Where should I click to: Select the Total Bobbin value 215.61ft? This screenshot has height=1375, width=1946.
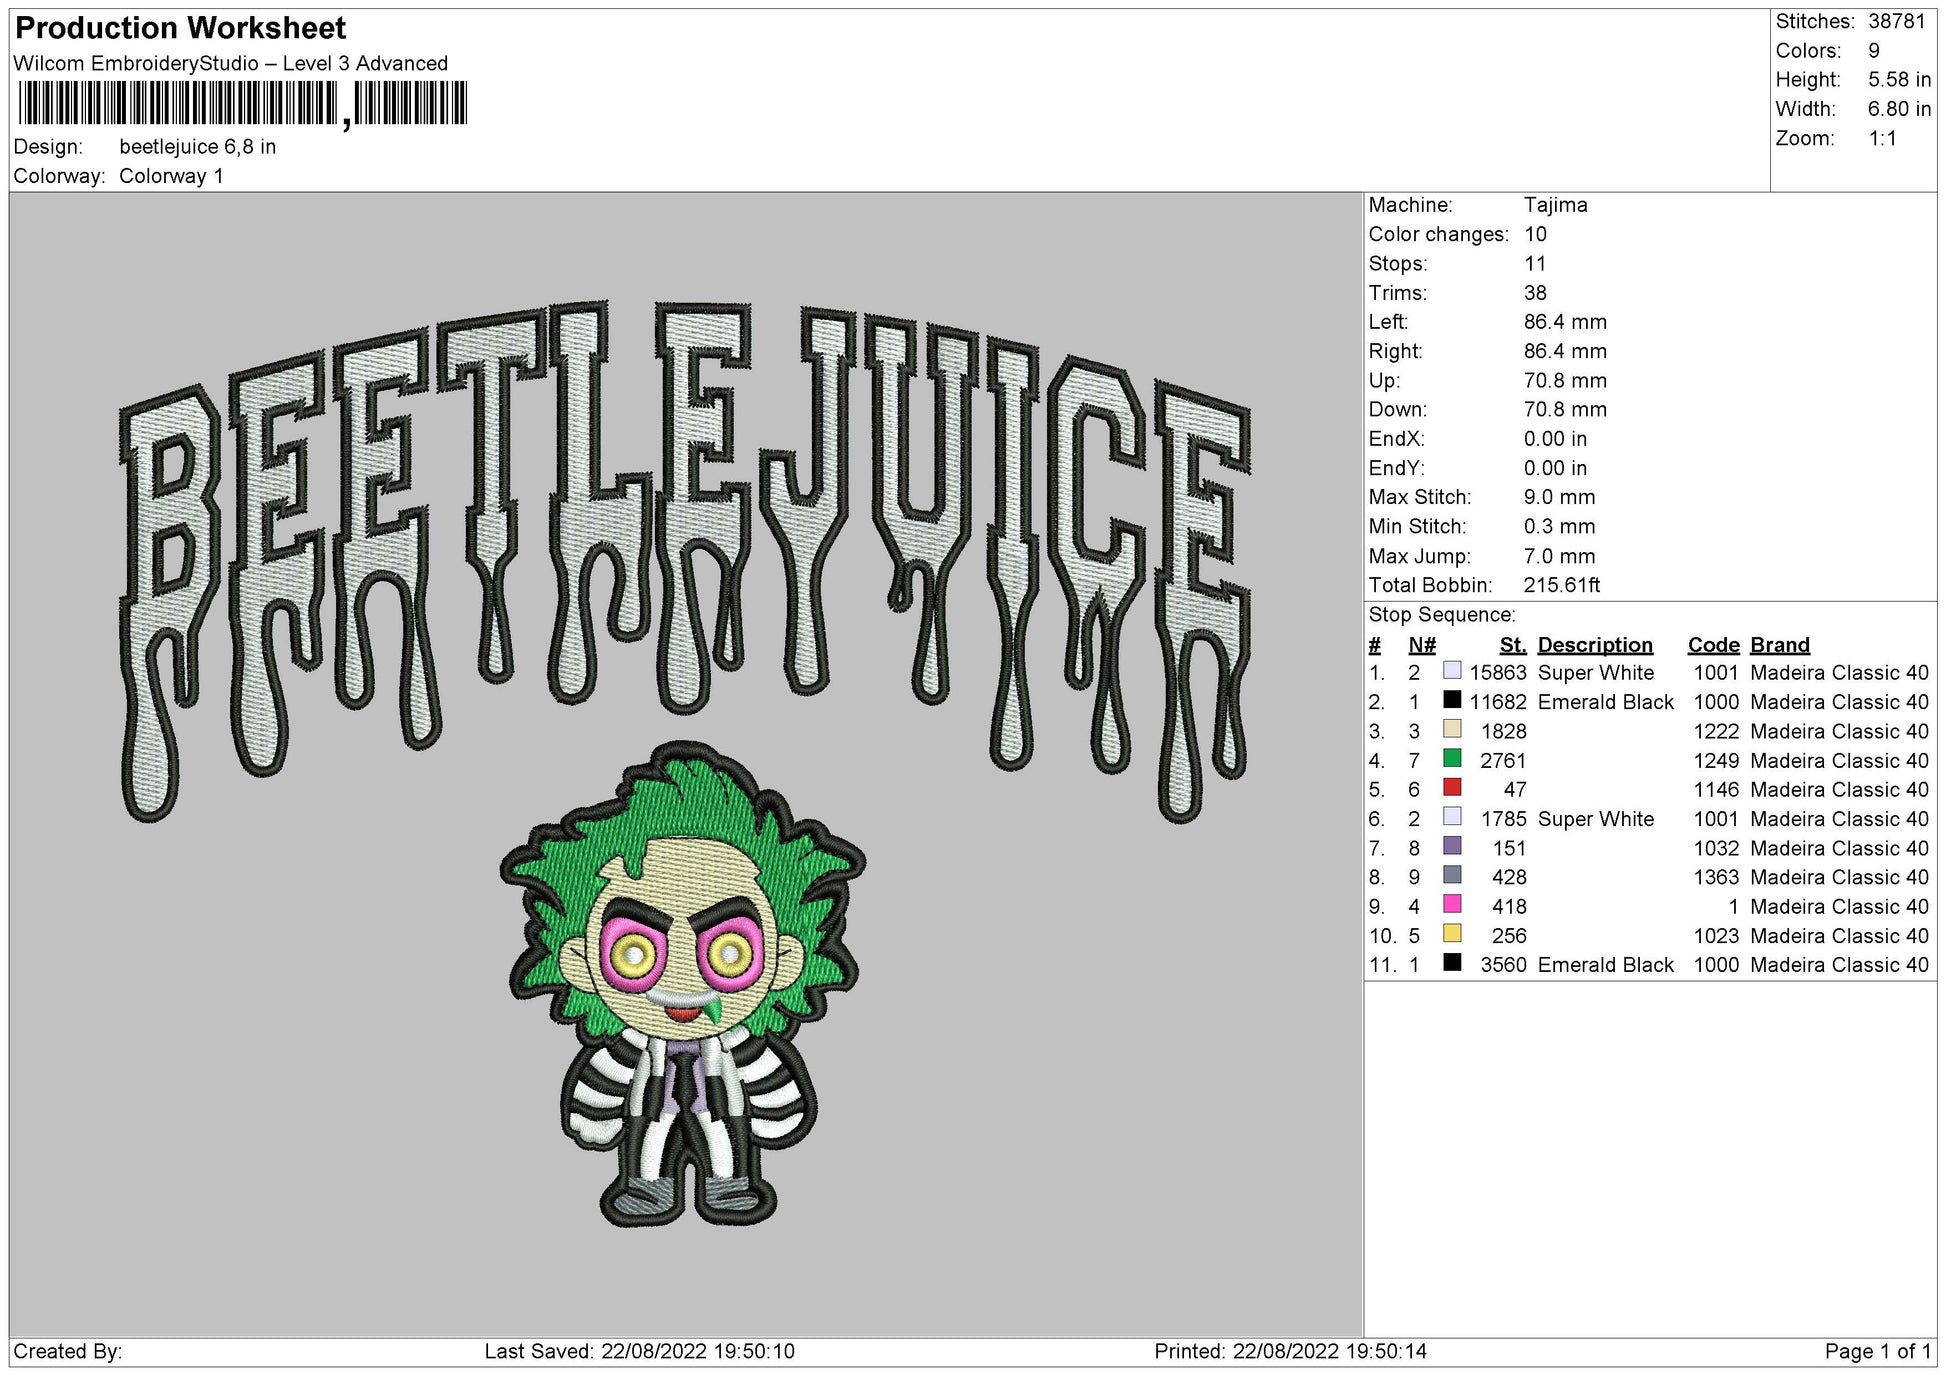(x=1562, y=585)
